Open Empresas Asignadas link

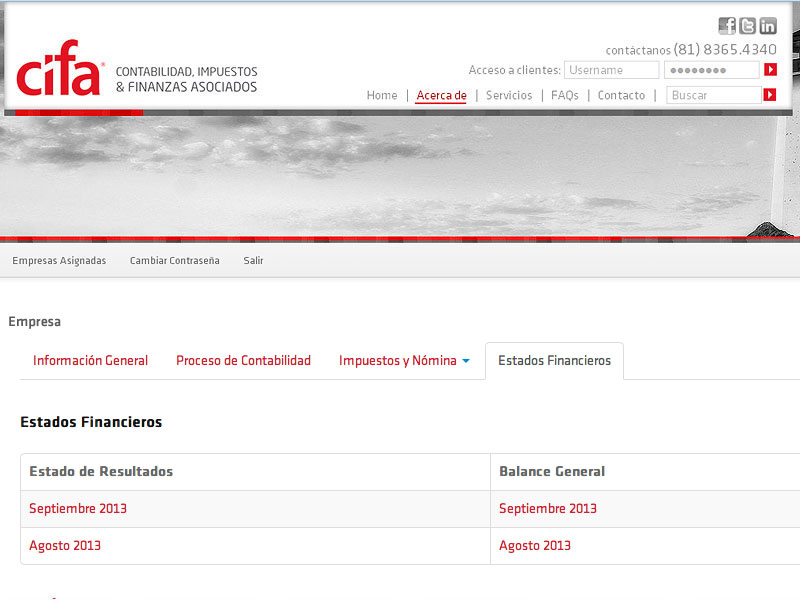click(59, 261)
